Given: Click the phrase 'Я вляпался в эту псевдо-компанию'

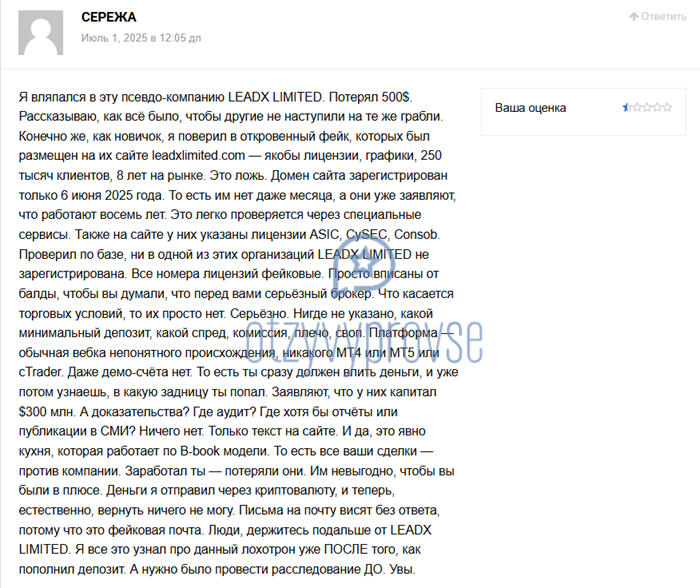Looking at the screenshot, I should [x=121, y=97].
